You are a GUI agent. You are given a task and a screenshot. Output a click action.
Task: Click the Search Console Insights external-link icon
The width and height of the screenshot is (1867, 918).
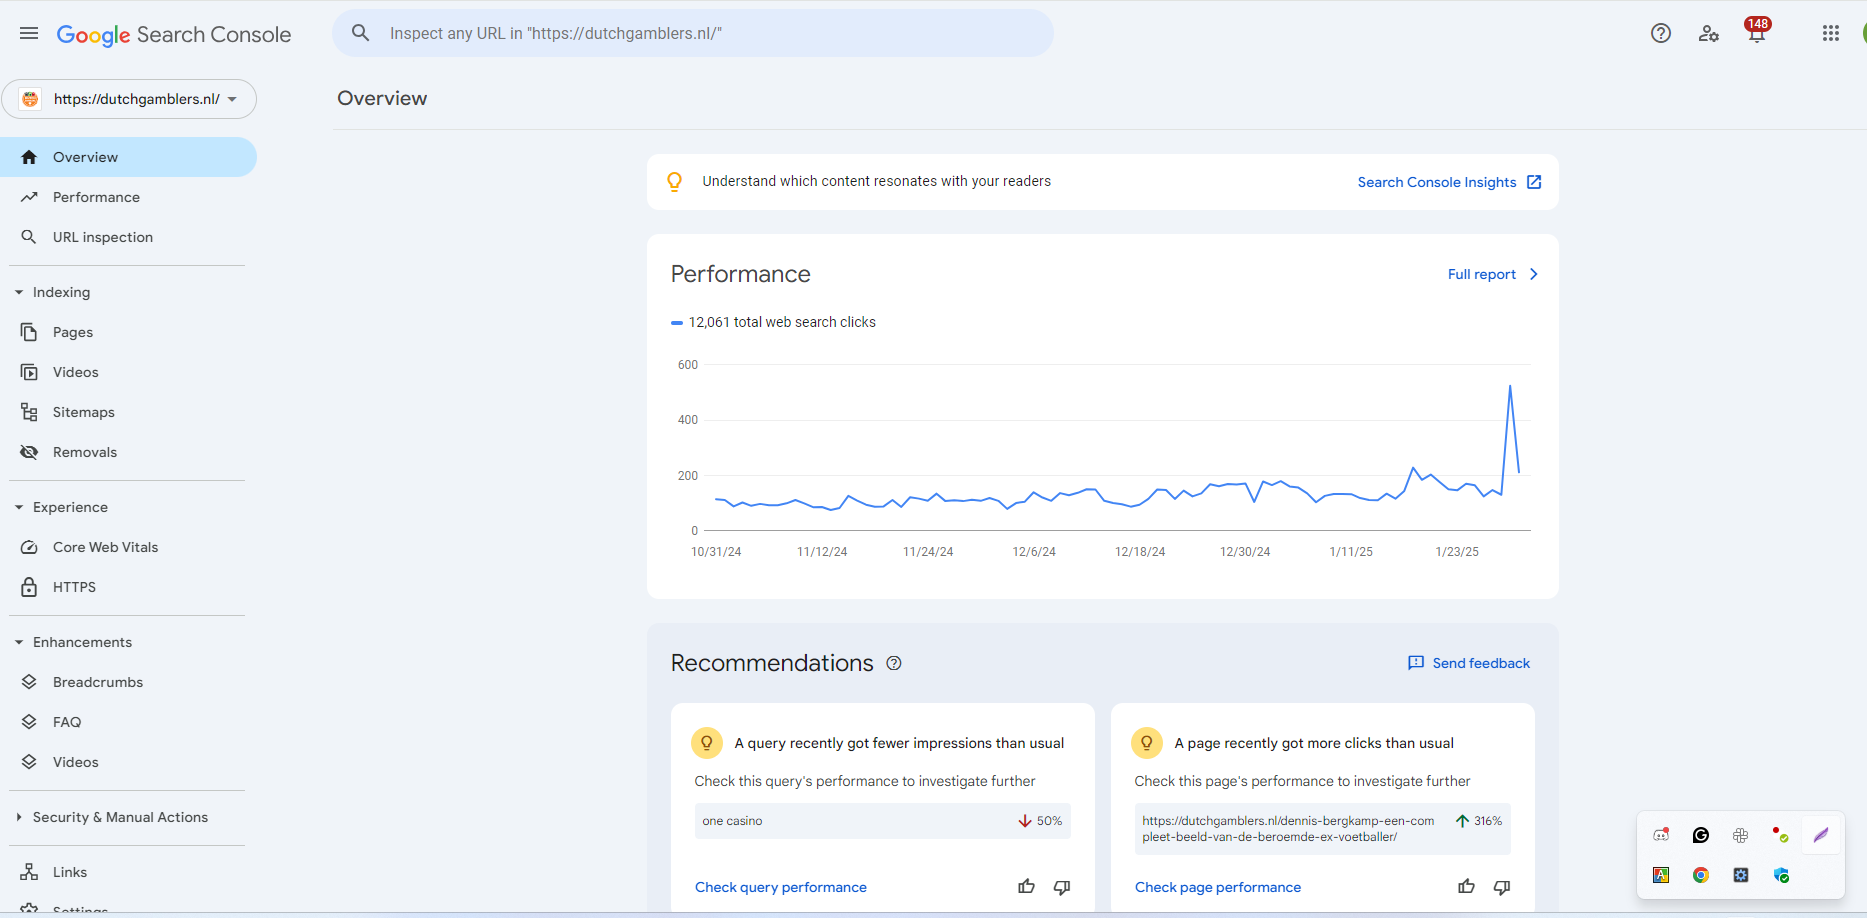[x=1534, y=182]
